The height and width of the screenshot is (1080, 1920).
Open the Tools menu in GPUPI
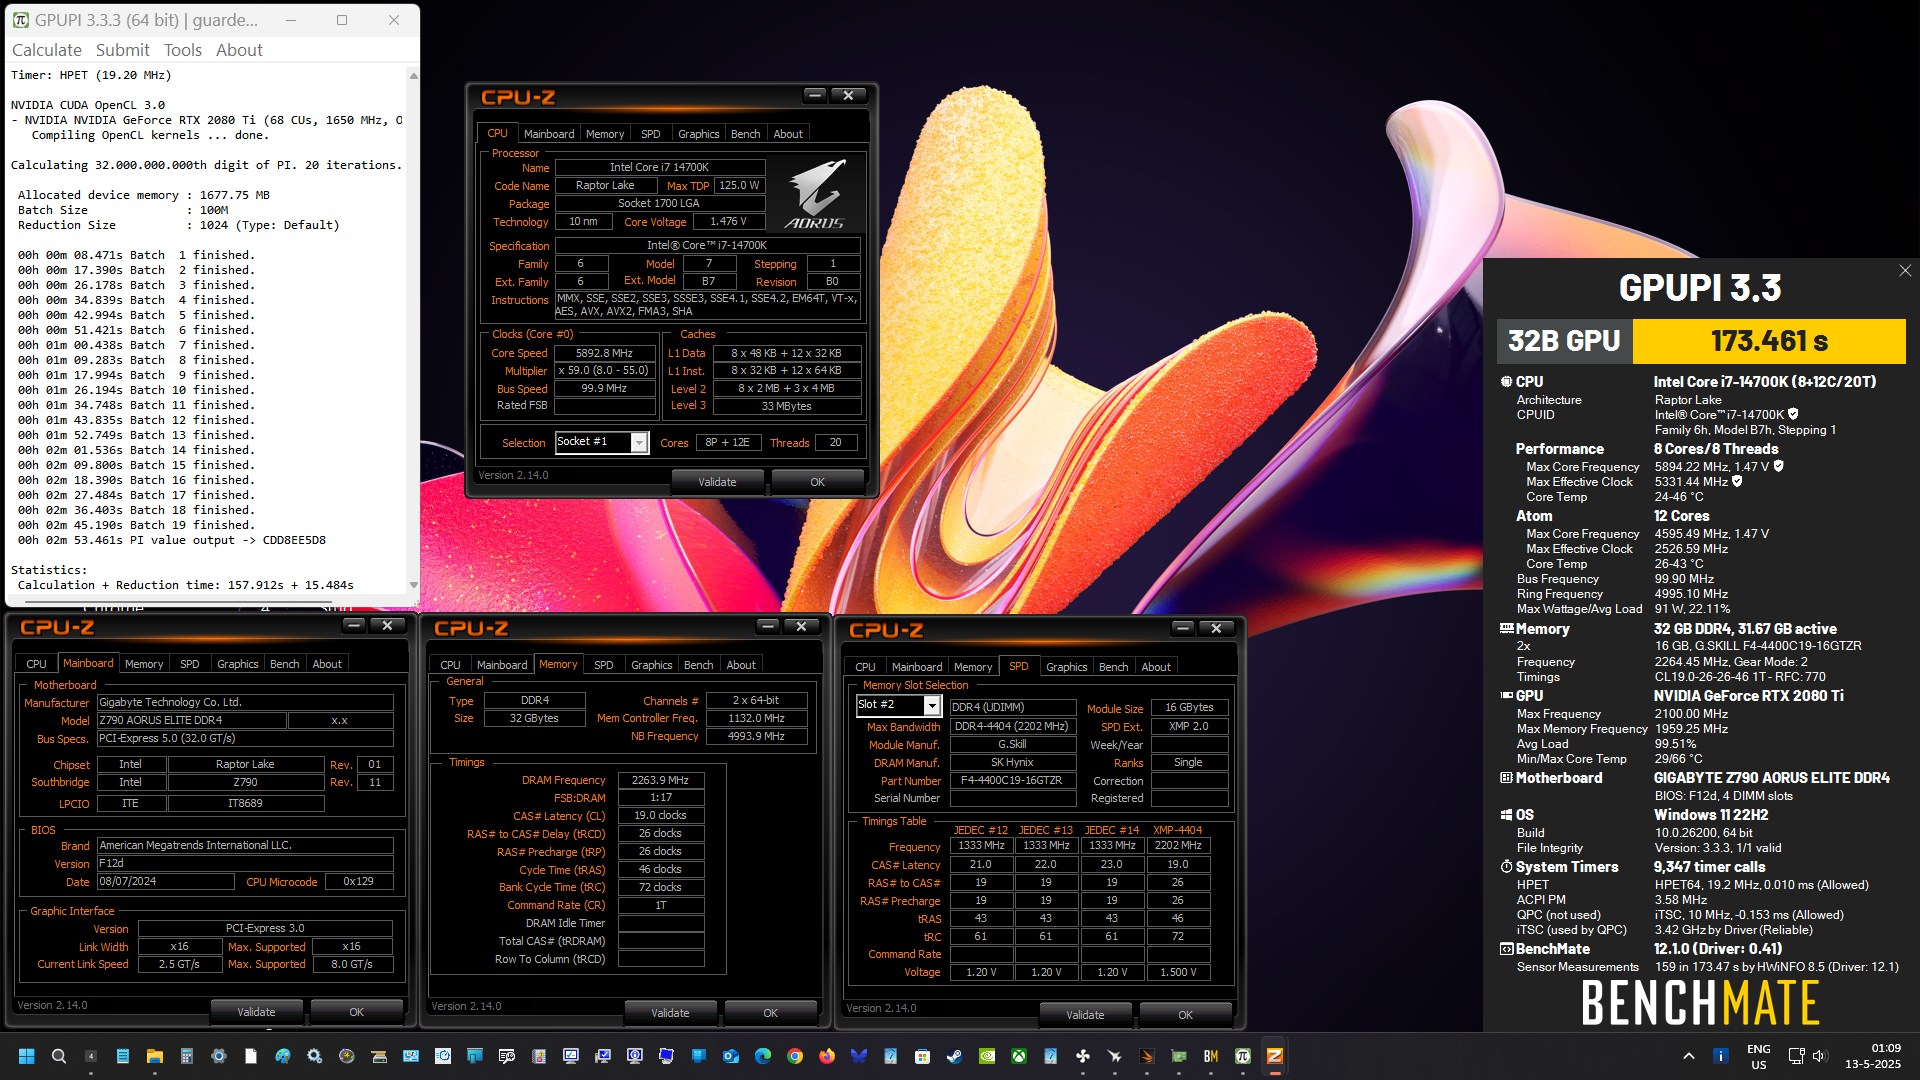(183, 50)
